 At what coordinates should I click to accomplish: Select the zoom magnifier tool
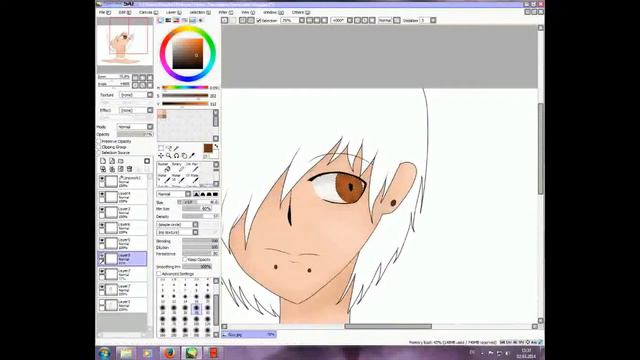tap(169, 156)
